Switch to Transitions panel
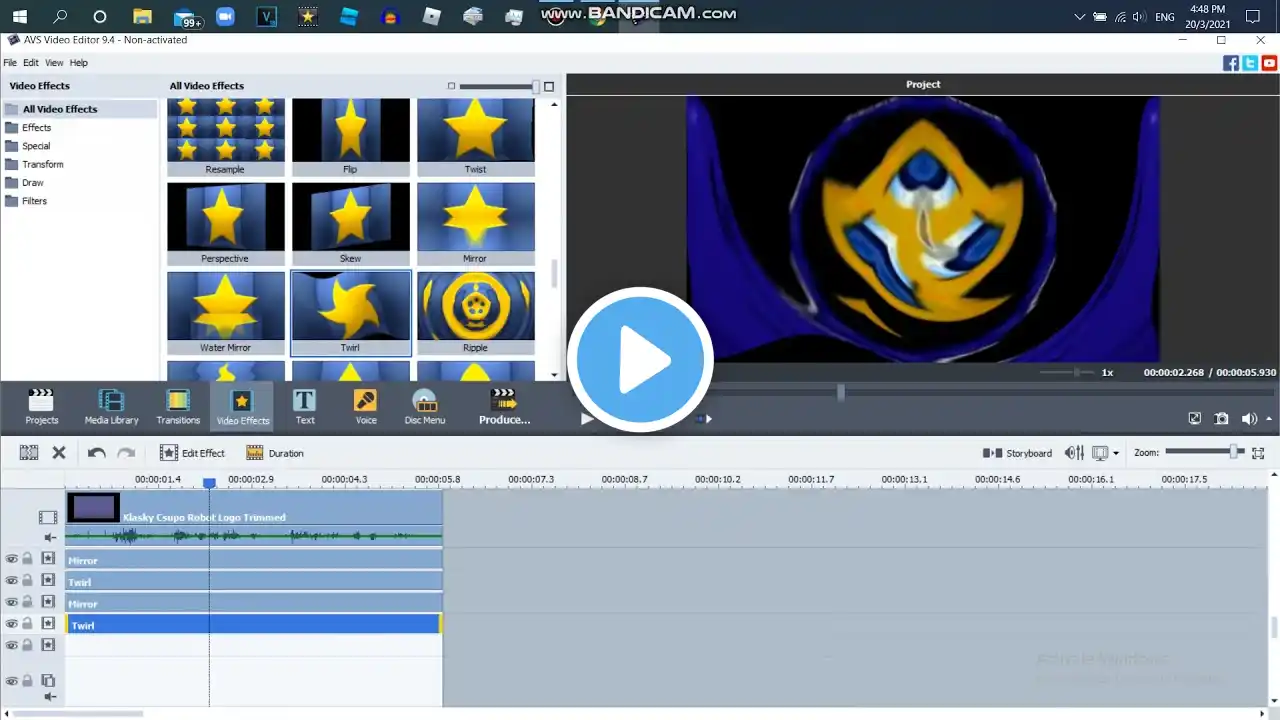The width and height of the screenshot is (1280, 720). tap(178, 407)
